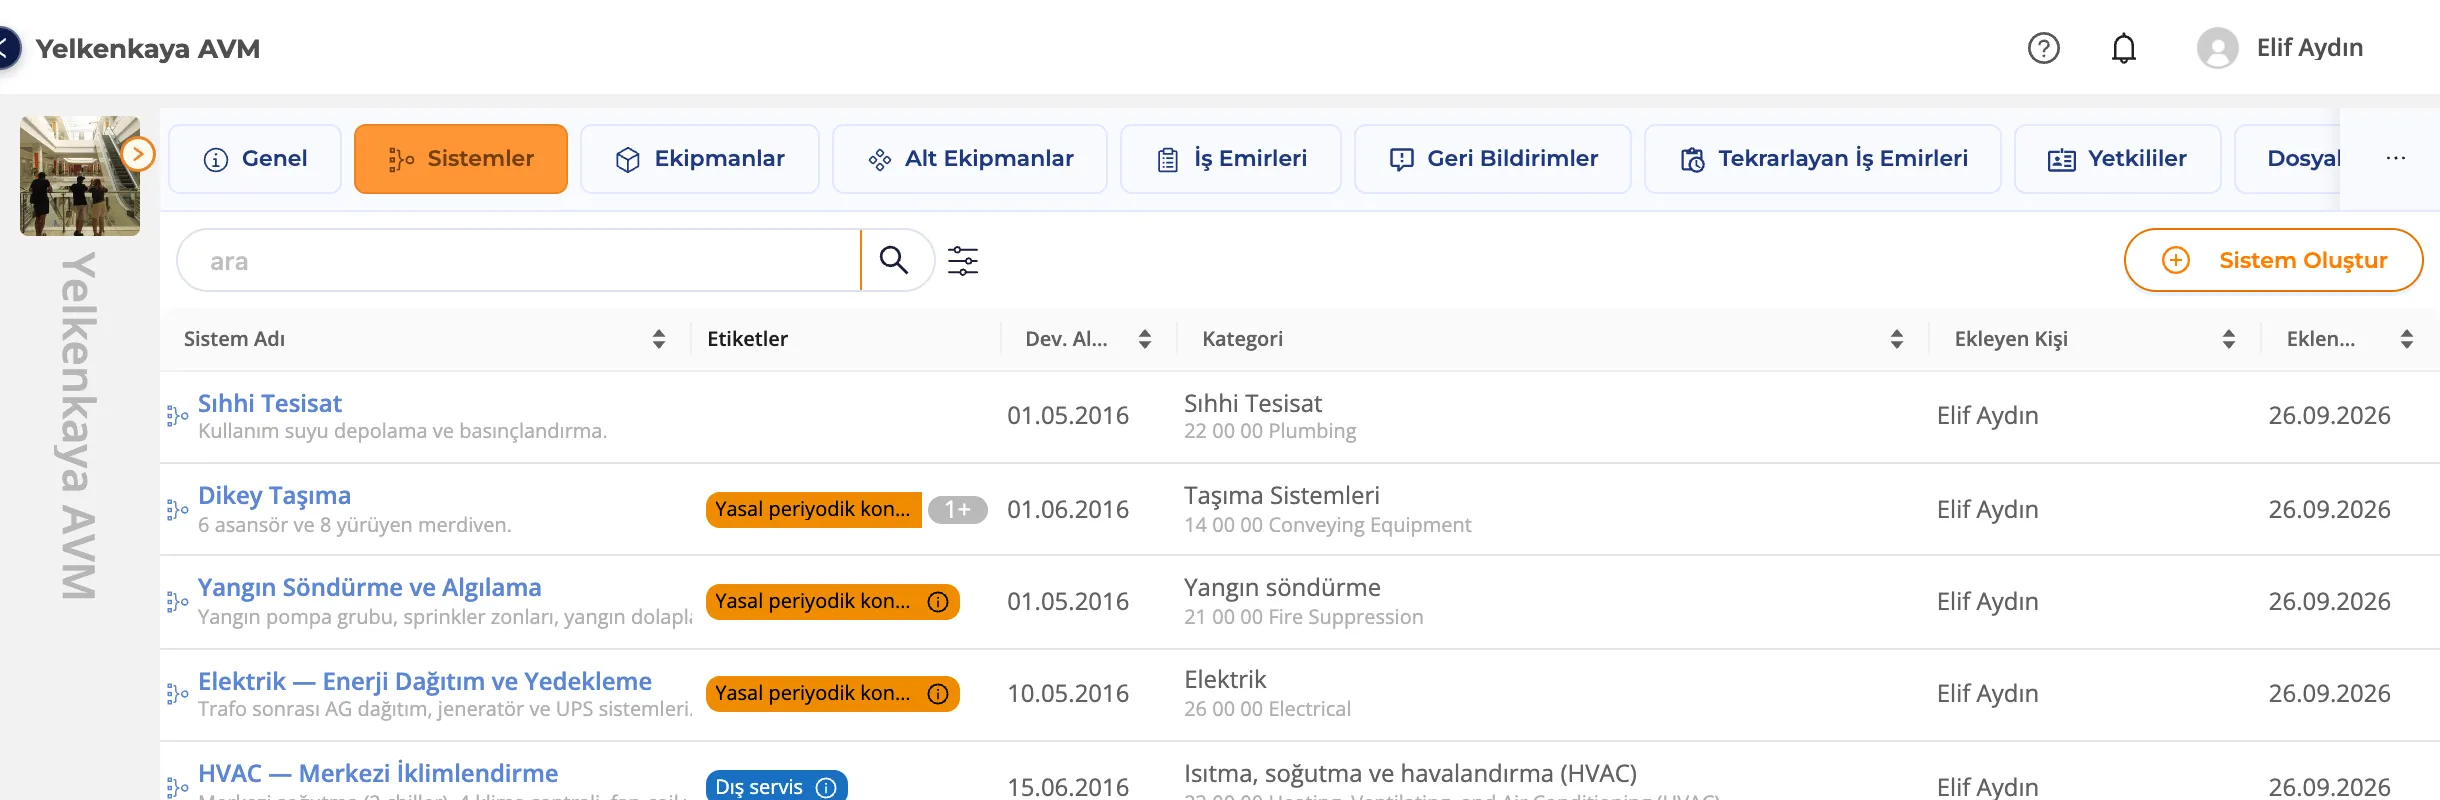Click the system icon beside HVAC — Merkezi İklimlendirme
The width and height of the screenshot is (2440, 800).
pos(177,787)
